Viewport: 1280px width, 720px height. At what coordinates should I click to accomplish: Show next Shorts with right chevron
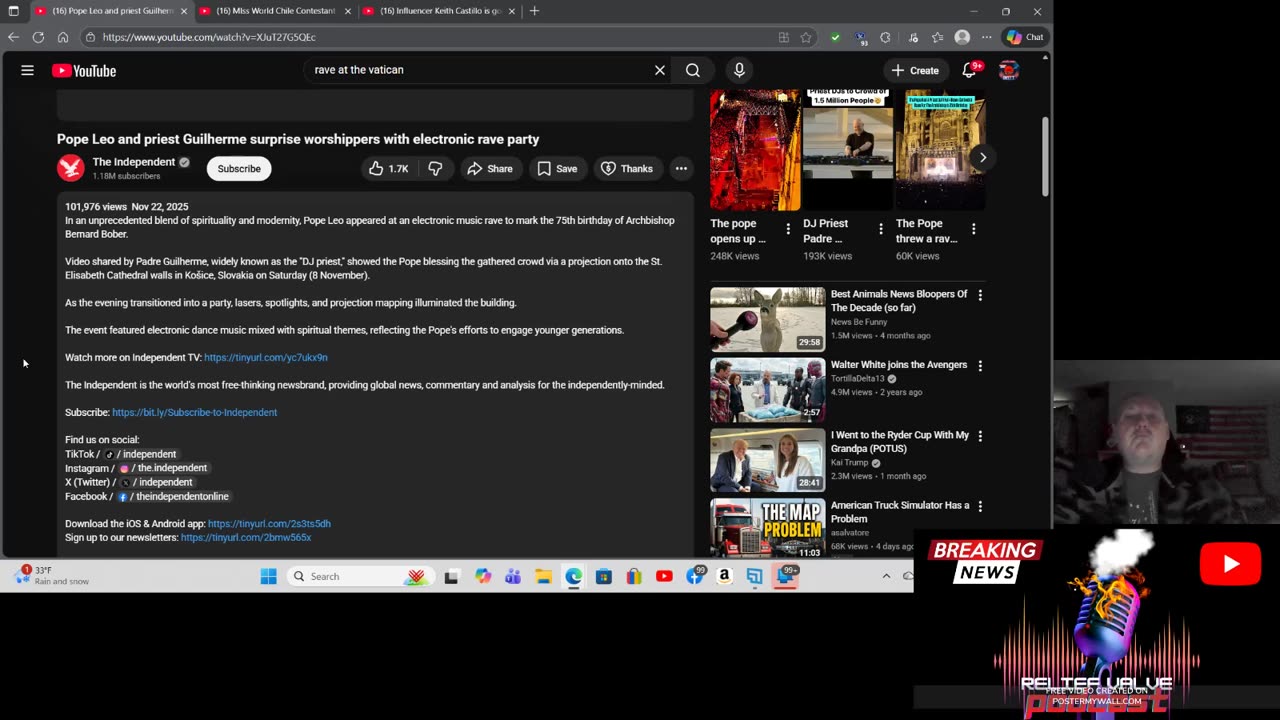(983, 157)
